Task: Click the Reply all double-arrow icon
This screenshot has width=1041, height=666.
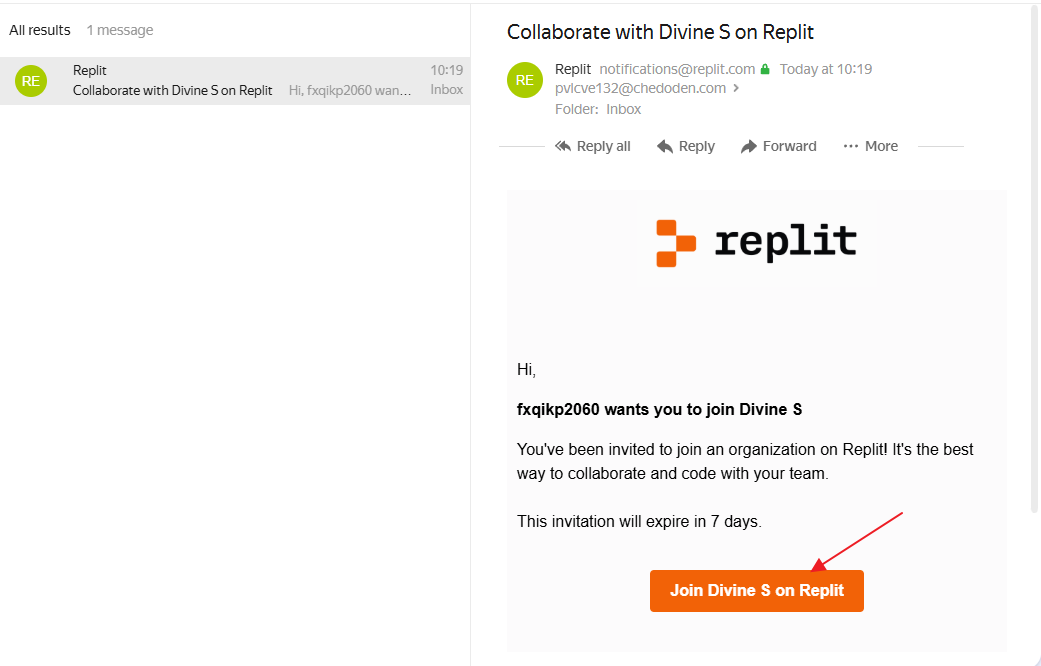Action: [x=564, y=146]
